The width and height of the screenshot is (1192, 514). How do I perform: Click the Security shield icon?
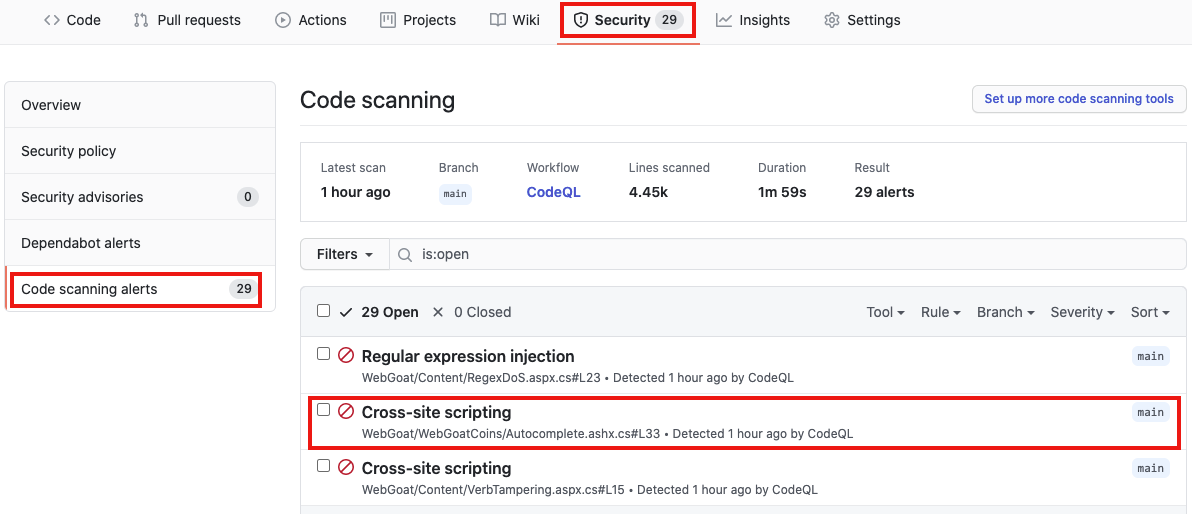(x=581, y=21)
